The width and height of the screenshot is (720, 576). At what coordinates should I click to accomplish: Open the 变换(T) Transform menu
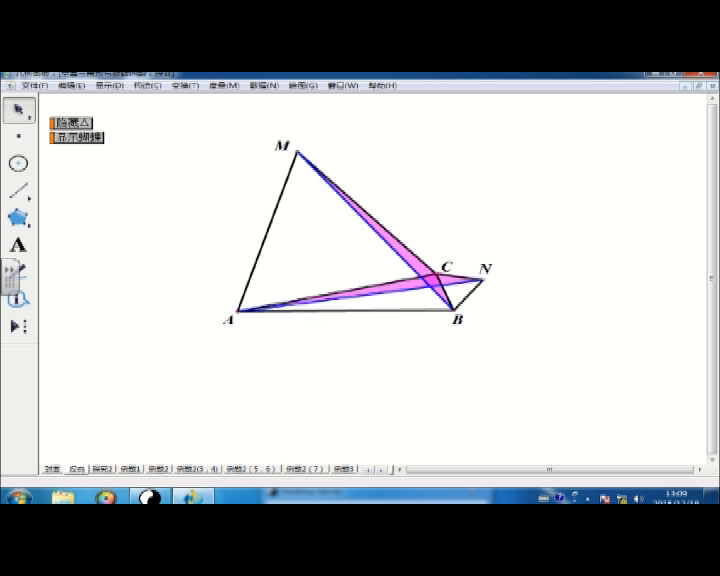pos(186,86)
